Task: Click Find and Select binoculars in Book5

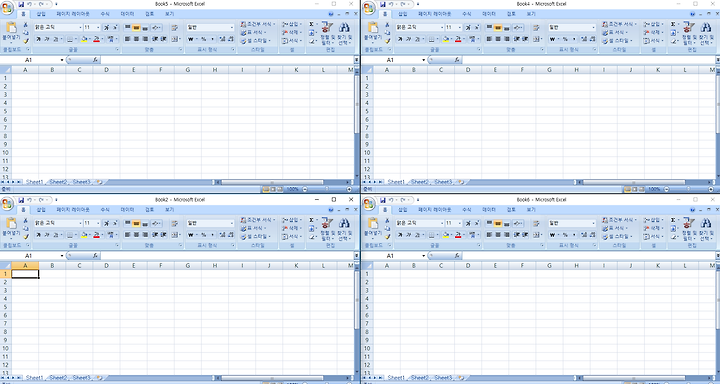Action: point(344,33)
